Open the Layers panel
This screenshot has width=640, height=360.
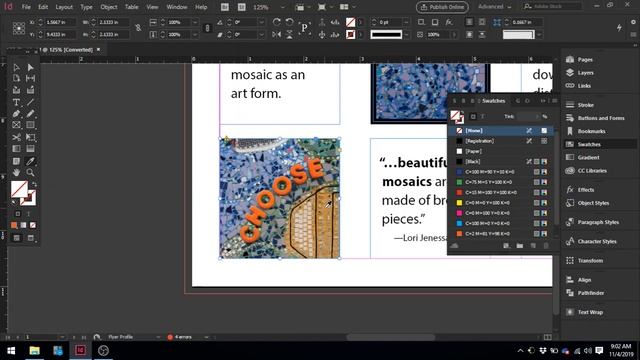point(585,73)
